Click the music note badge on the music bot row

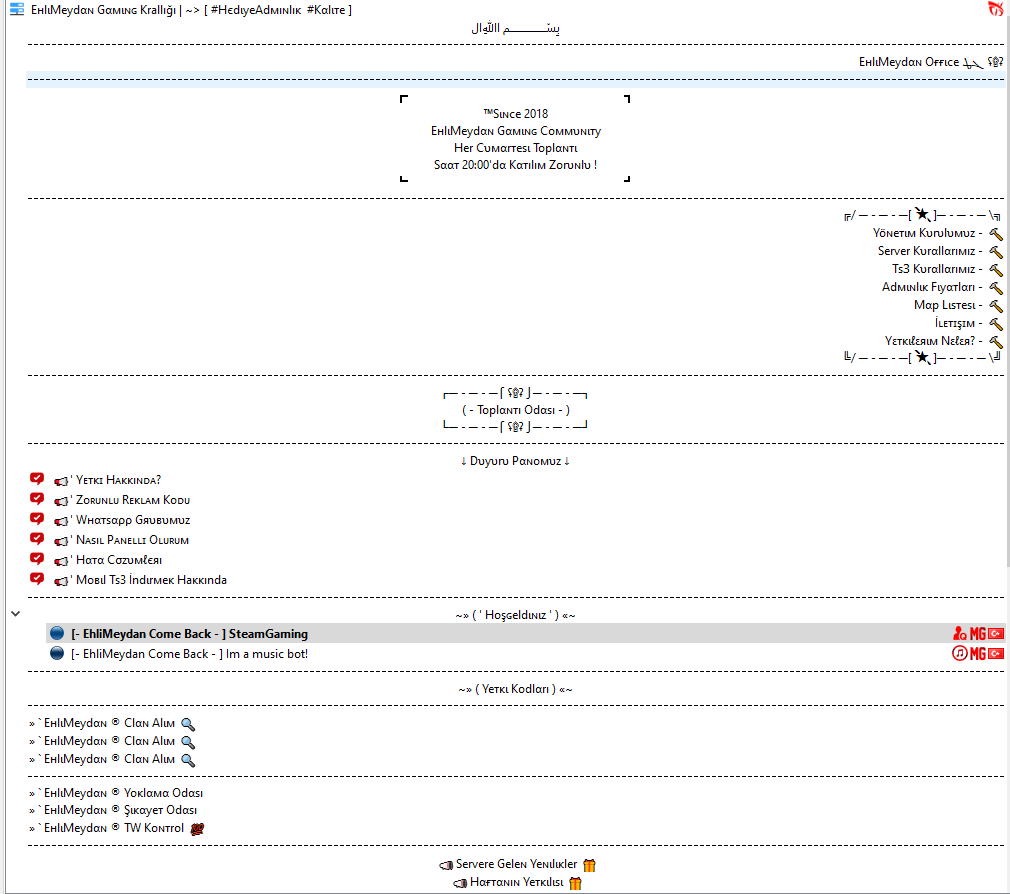tap(960, 653)
